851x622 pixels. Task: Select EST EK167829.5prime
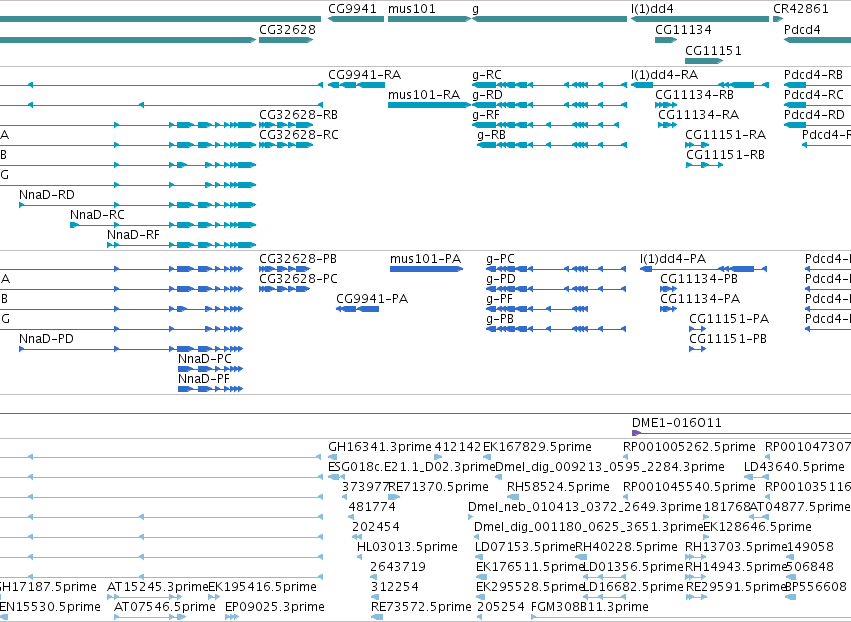pos(537,447)
